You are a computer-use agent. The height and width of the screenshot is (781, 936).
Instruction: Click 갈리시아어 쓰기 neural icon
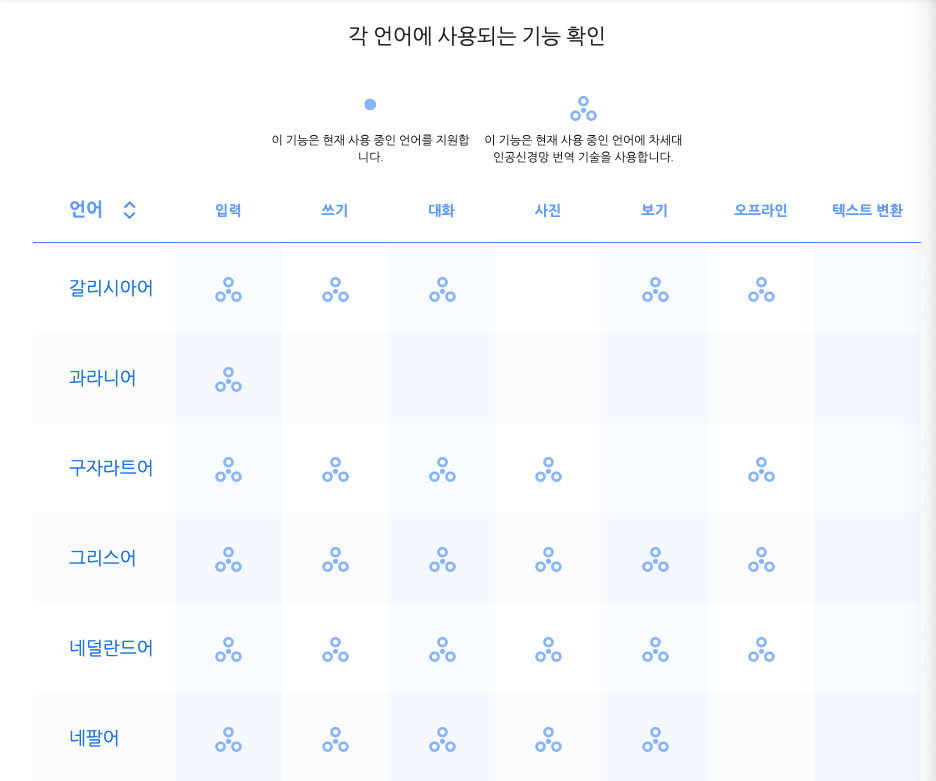[x=335, y=290]
